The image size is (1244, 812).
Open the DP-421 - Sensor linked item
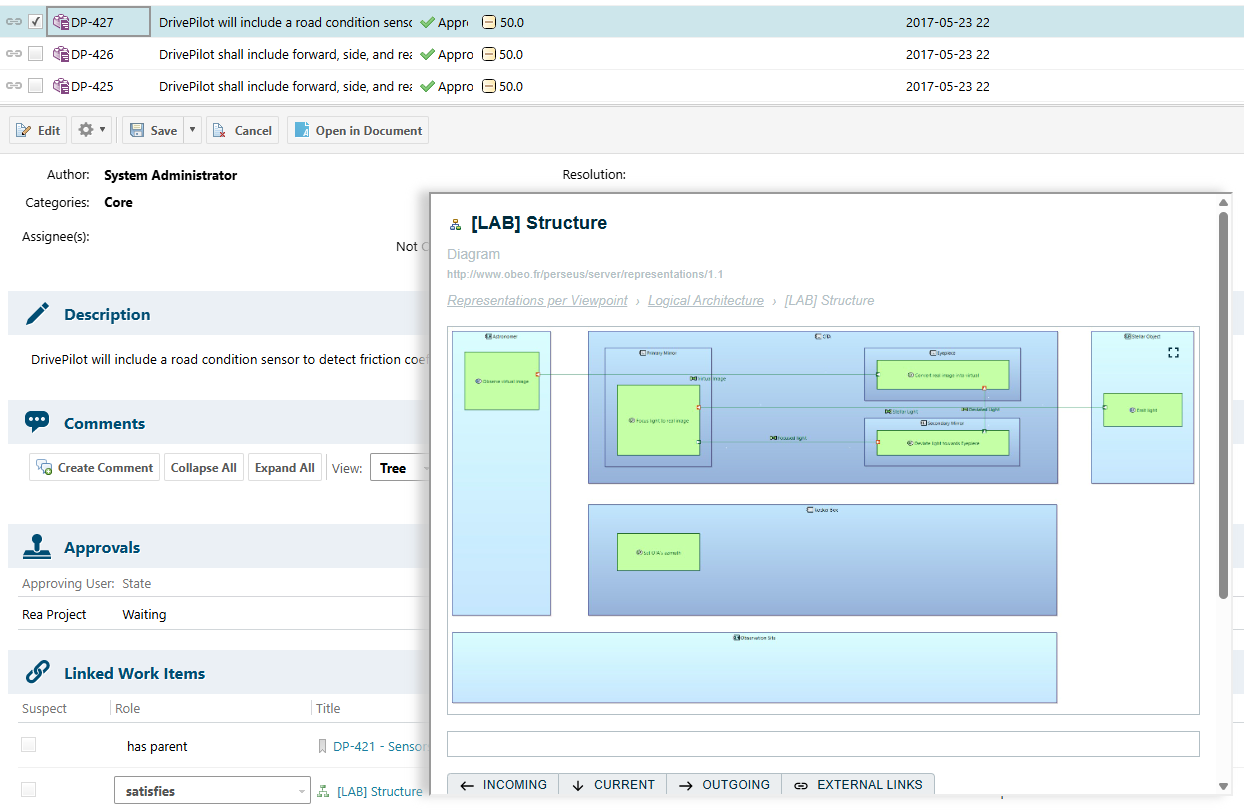pos(379,746)
